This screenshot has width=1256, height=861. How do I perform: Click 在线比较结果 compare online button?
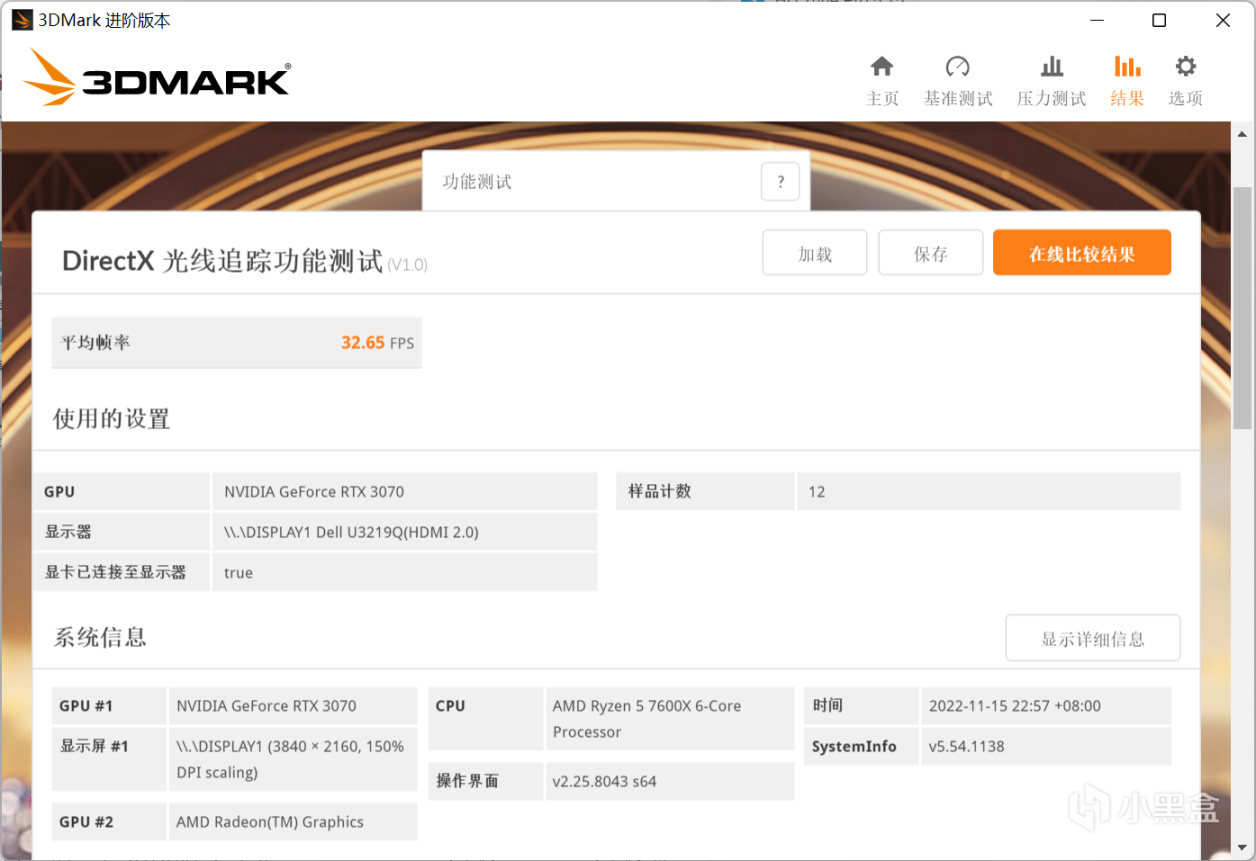click(x=1082, y=254)
